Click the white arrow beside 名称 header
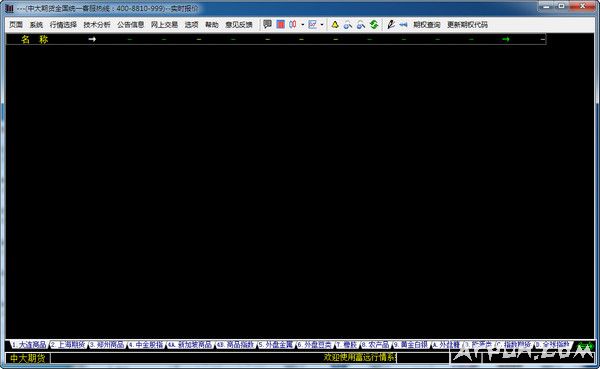The width and height of the screenshot is (600, 369). 92,39
